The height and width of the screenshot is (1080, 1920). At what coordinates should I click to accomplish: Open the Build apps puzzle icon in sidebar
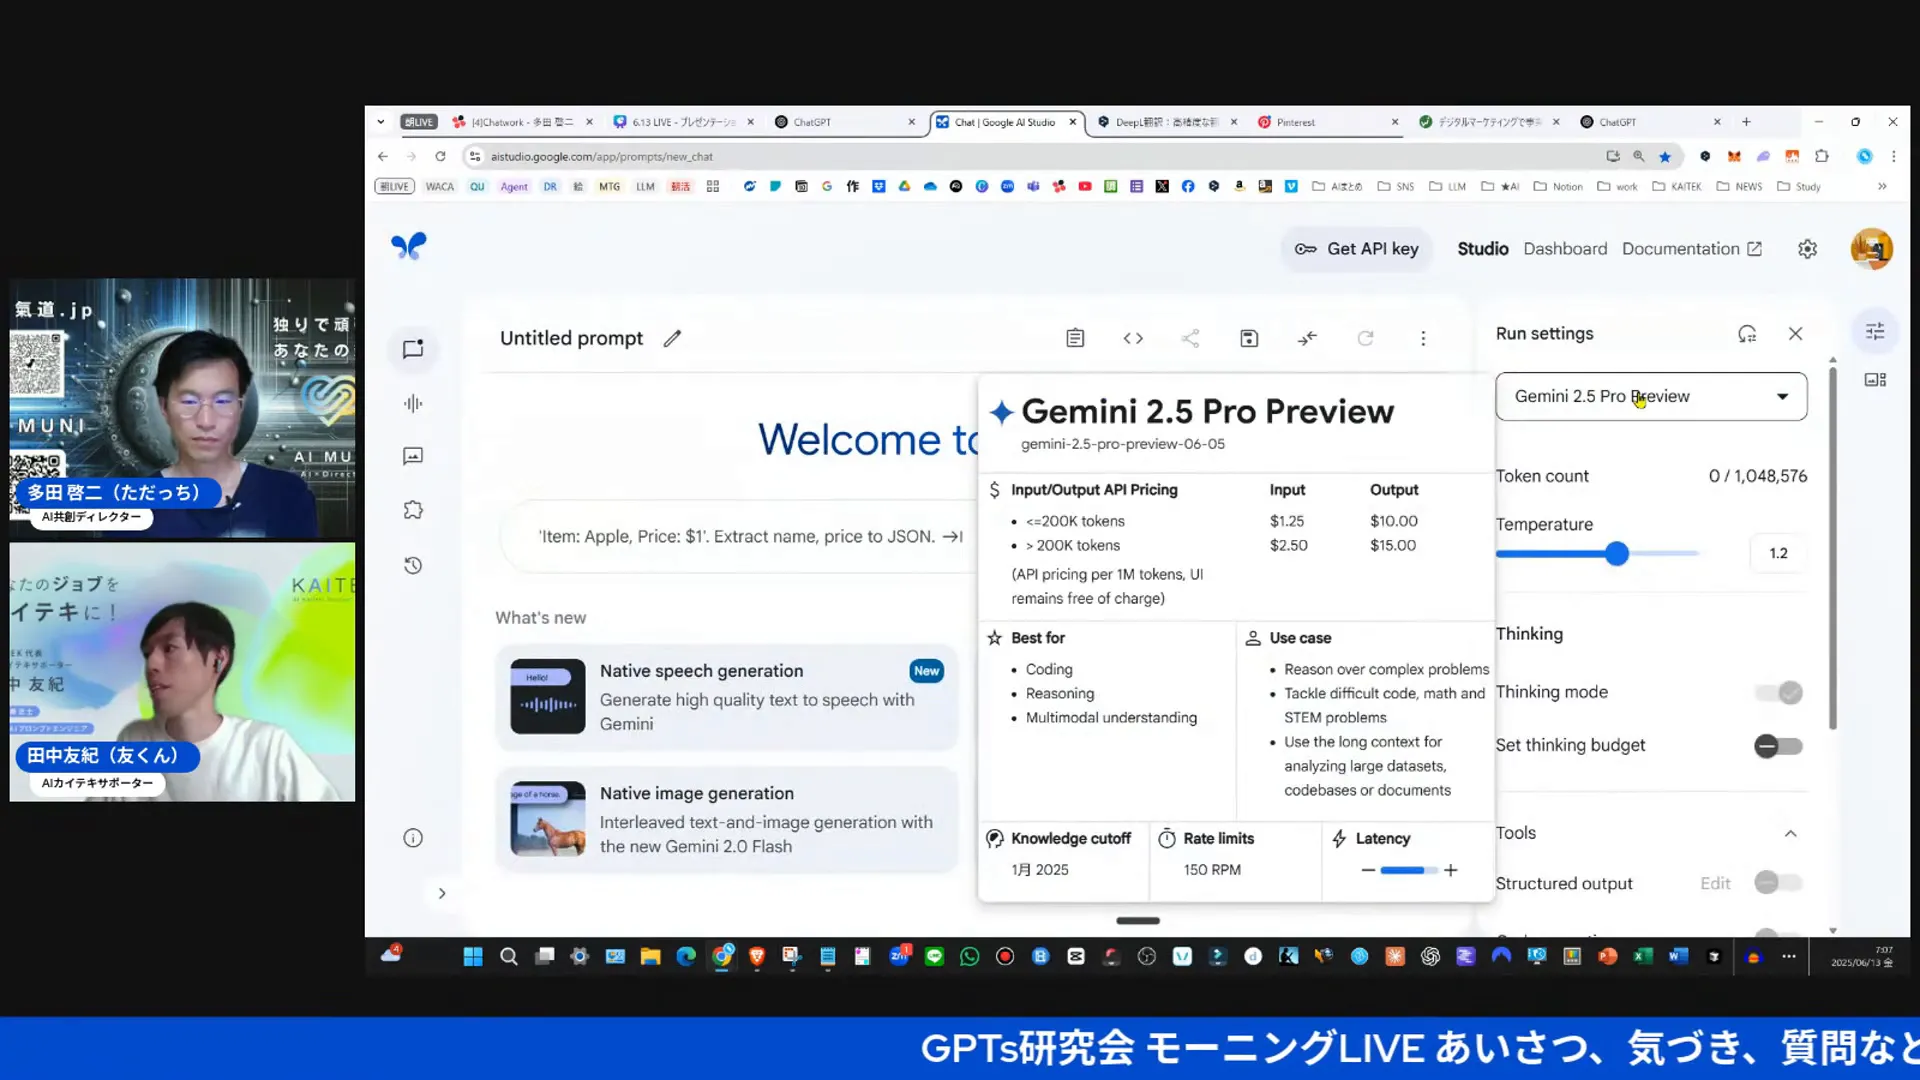[413, 510]
